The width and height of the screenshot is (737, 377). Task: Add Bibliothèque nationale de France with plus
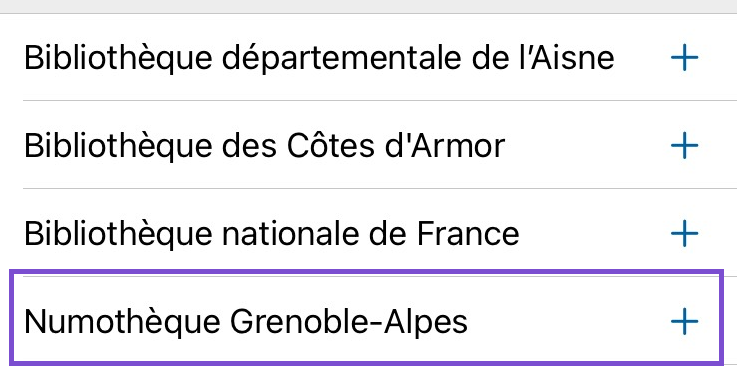684,234
